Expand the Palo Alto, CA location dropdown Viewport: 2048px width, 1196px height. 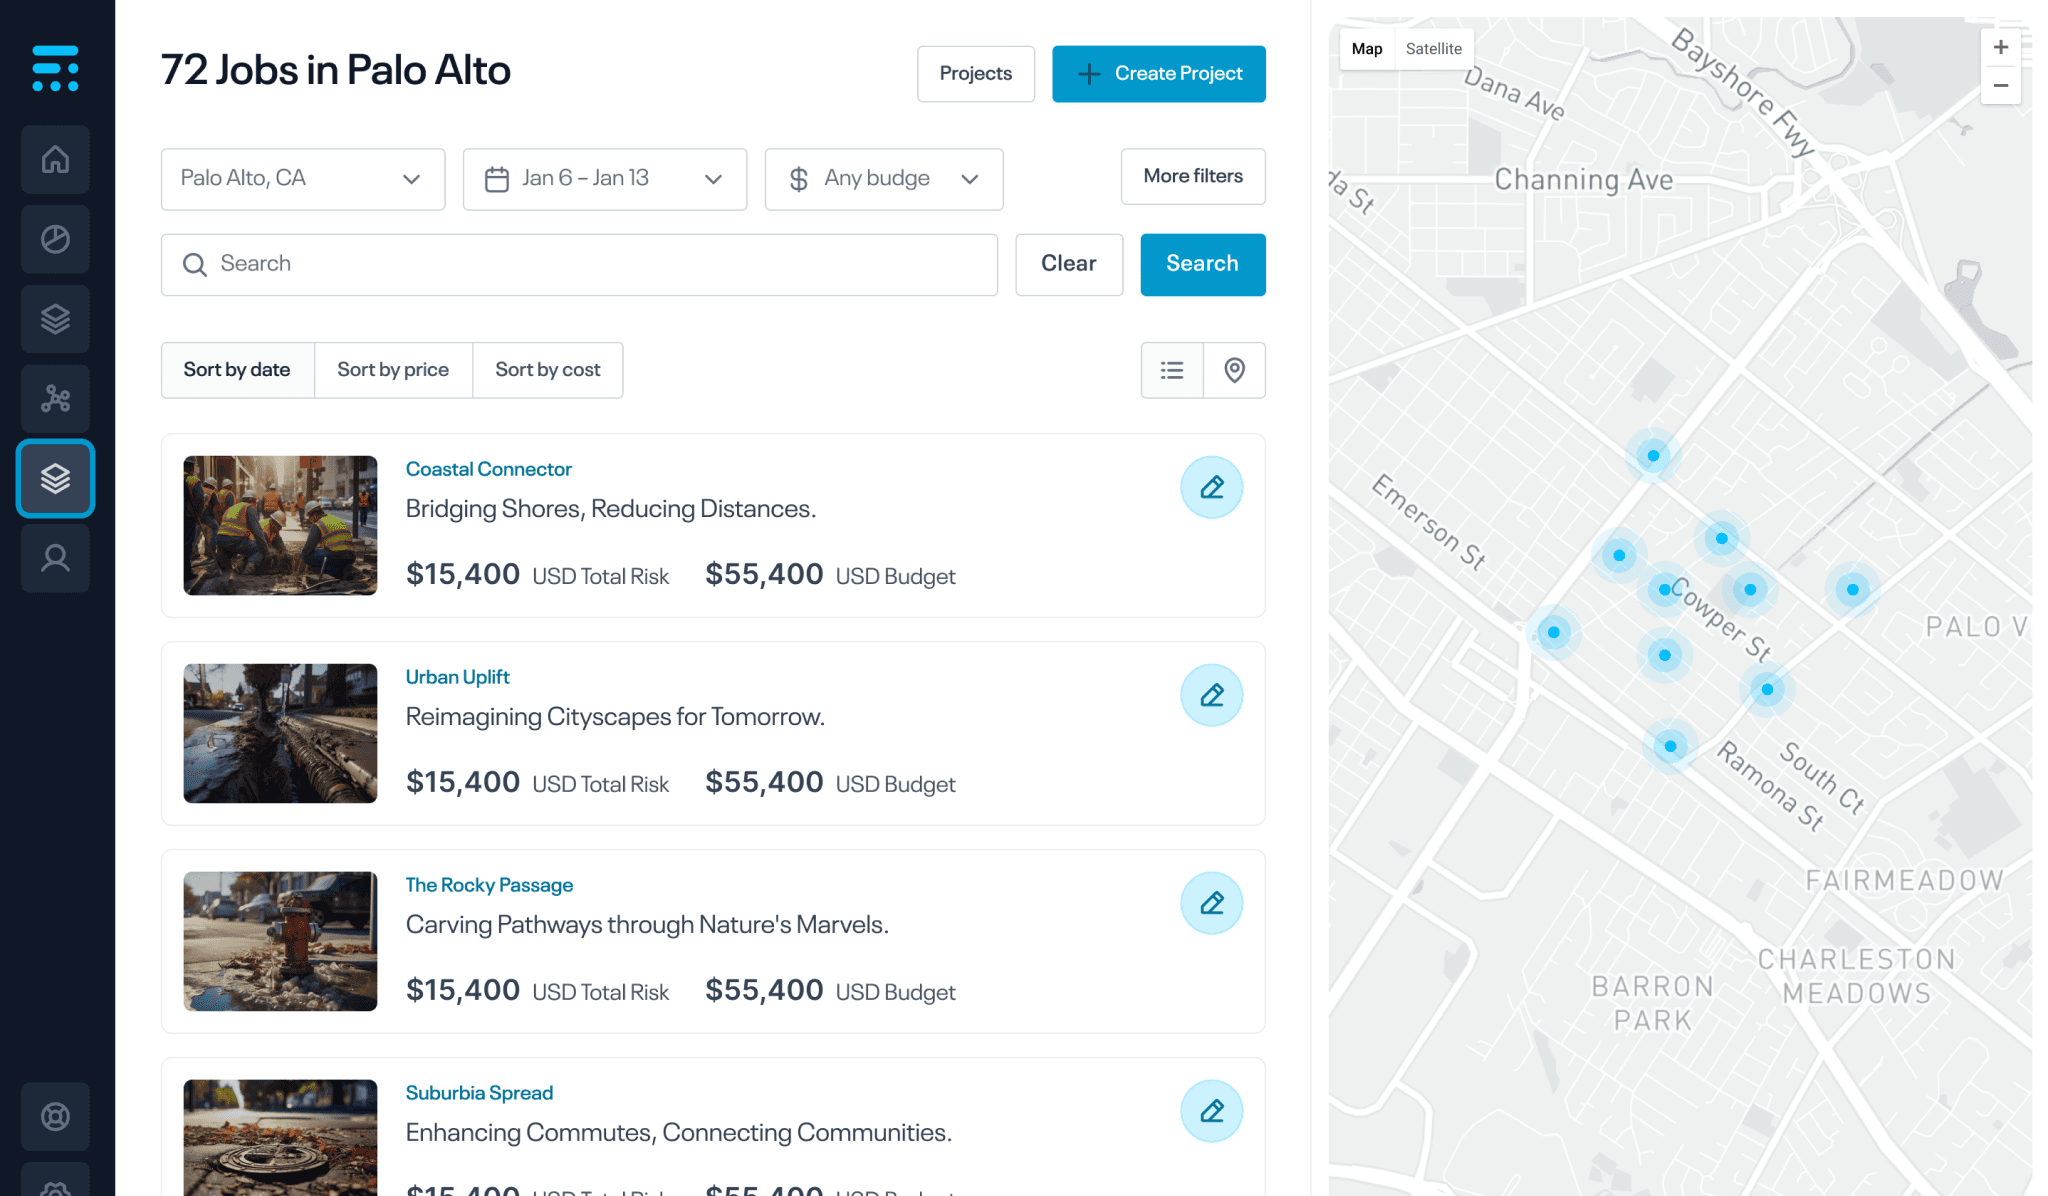(x=302, y=179)
